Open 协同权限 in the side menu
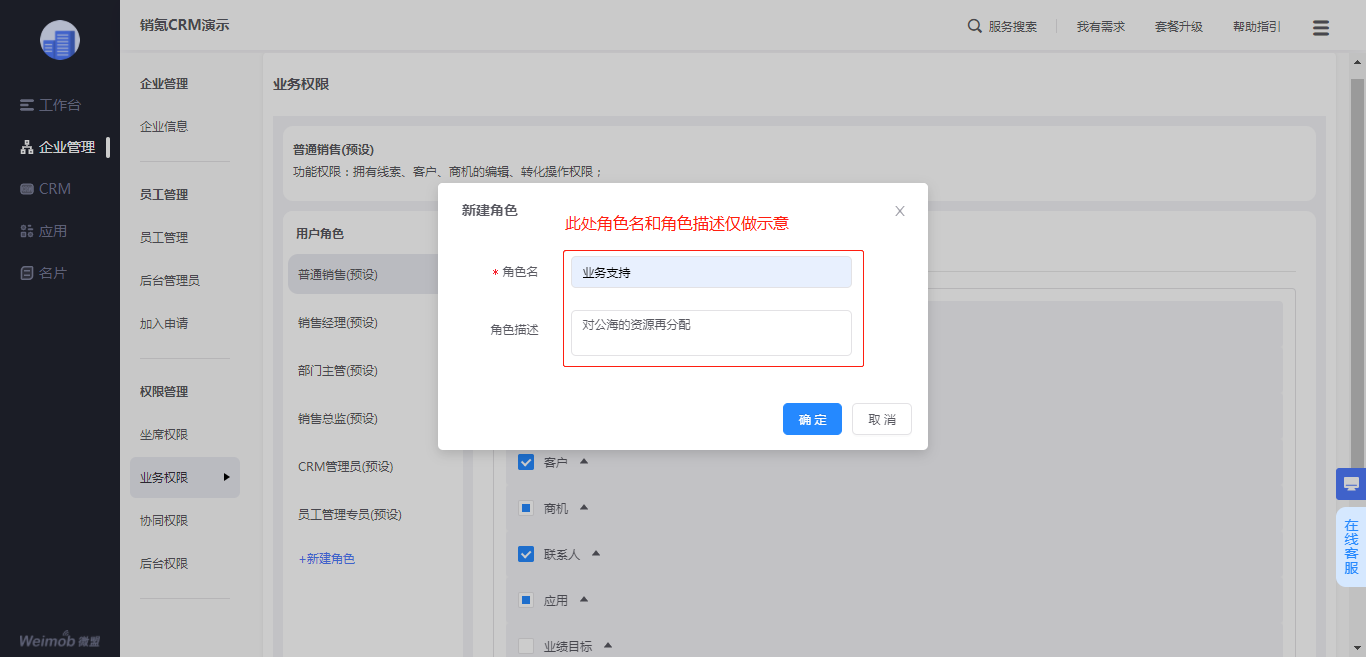 coord(164,521)
